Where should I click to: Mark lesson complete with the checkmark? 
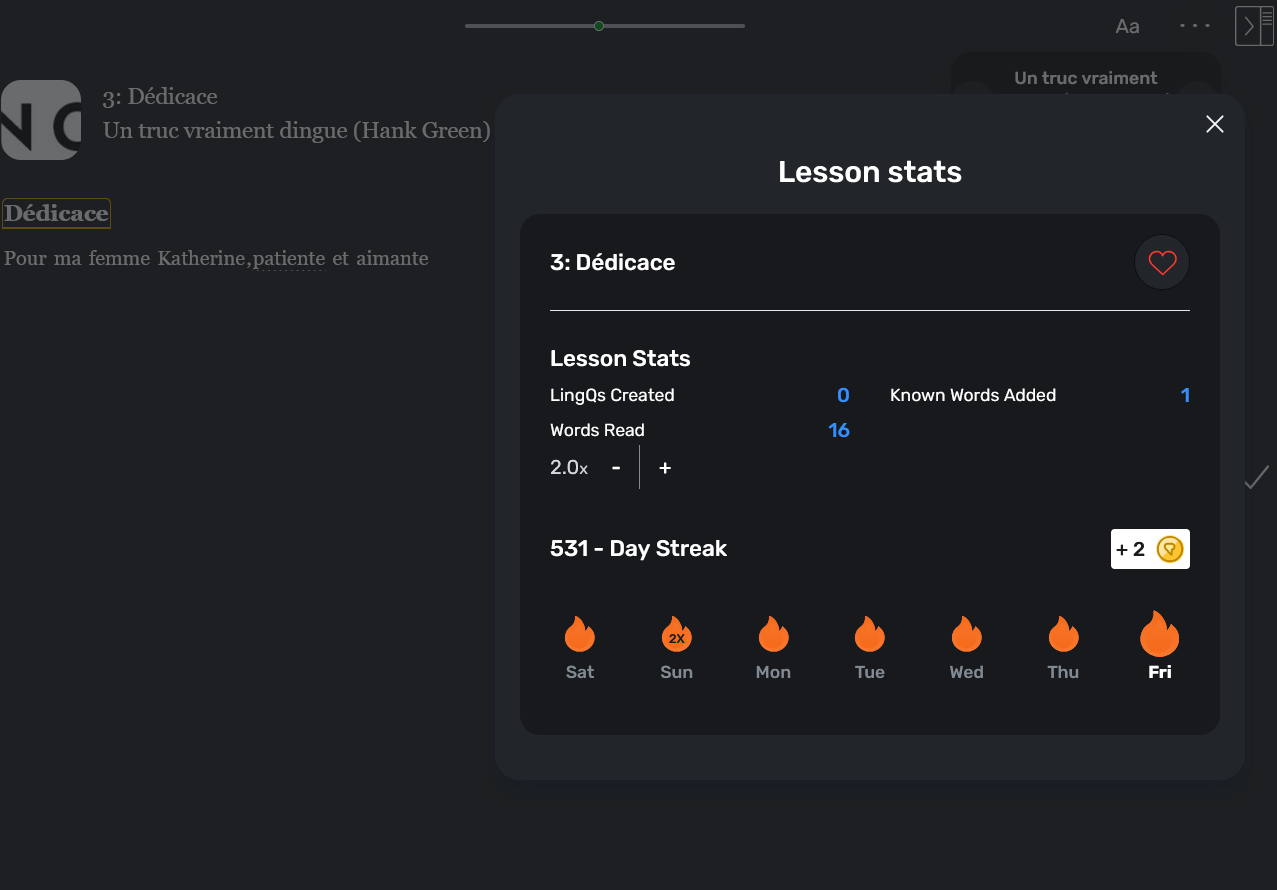(1256, 479)
